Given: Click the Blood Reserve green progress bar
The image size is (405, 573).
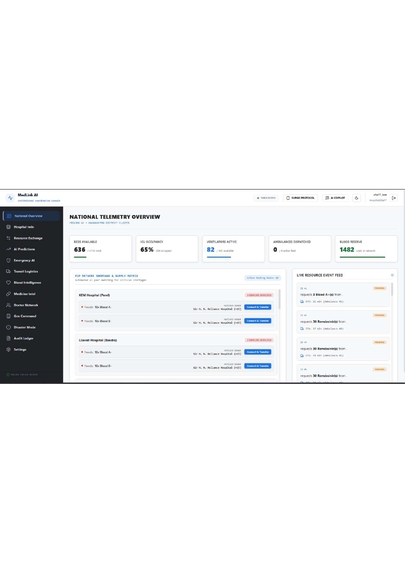Looking at the screenshot, I should tap(362, 257).
